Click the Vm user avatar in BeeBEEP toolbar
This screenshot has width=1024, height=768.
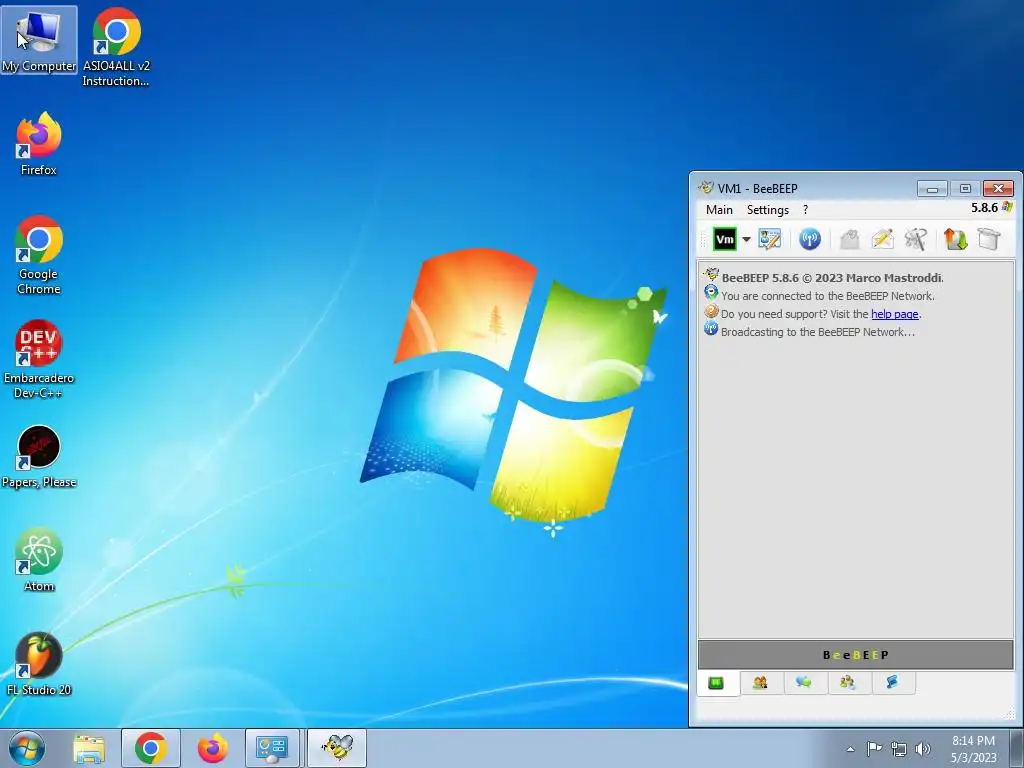pyautogui.click(x=725, y=239)
